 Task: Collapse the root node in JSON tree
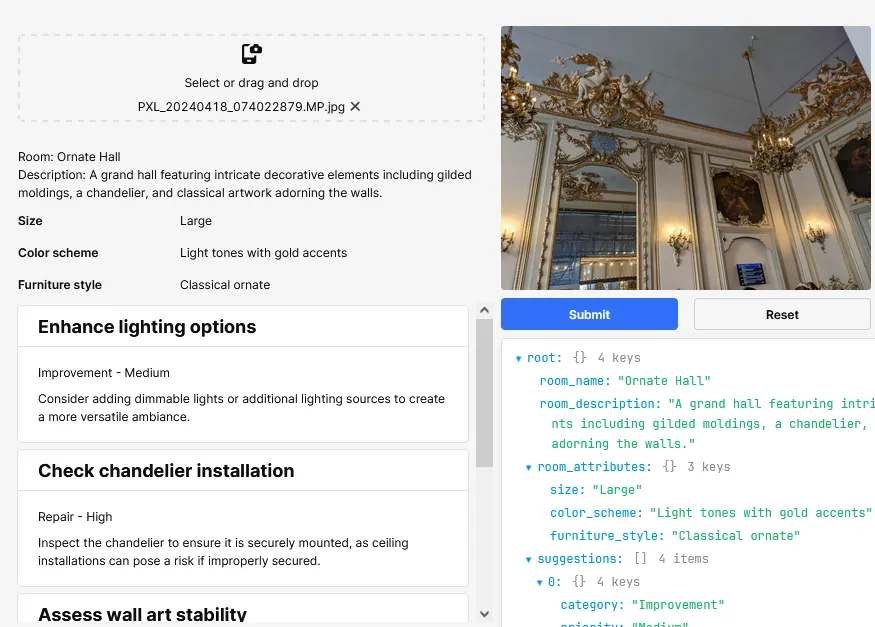pos(518,358)
